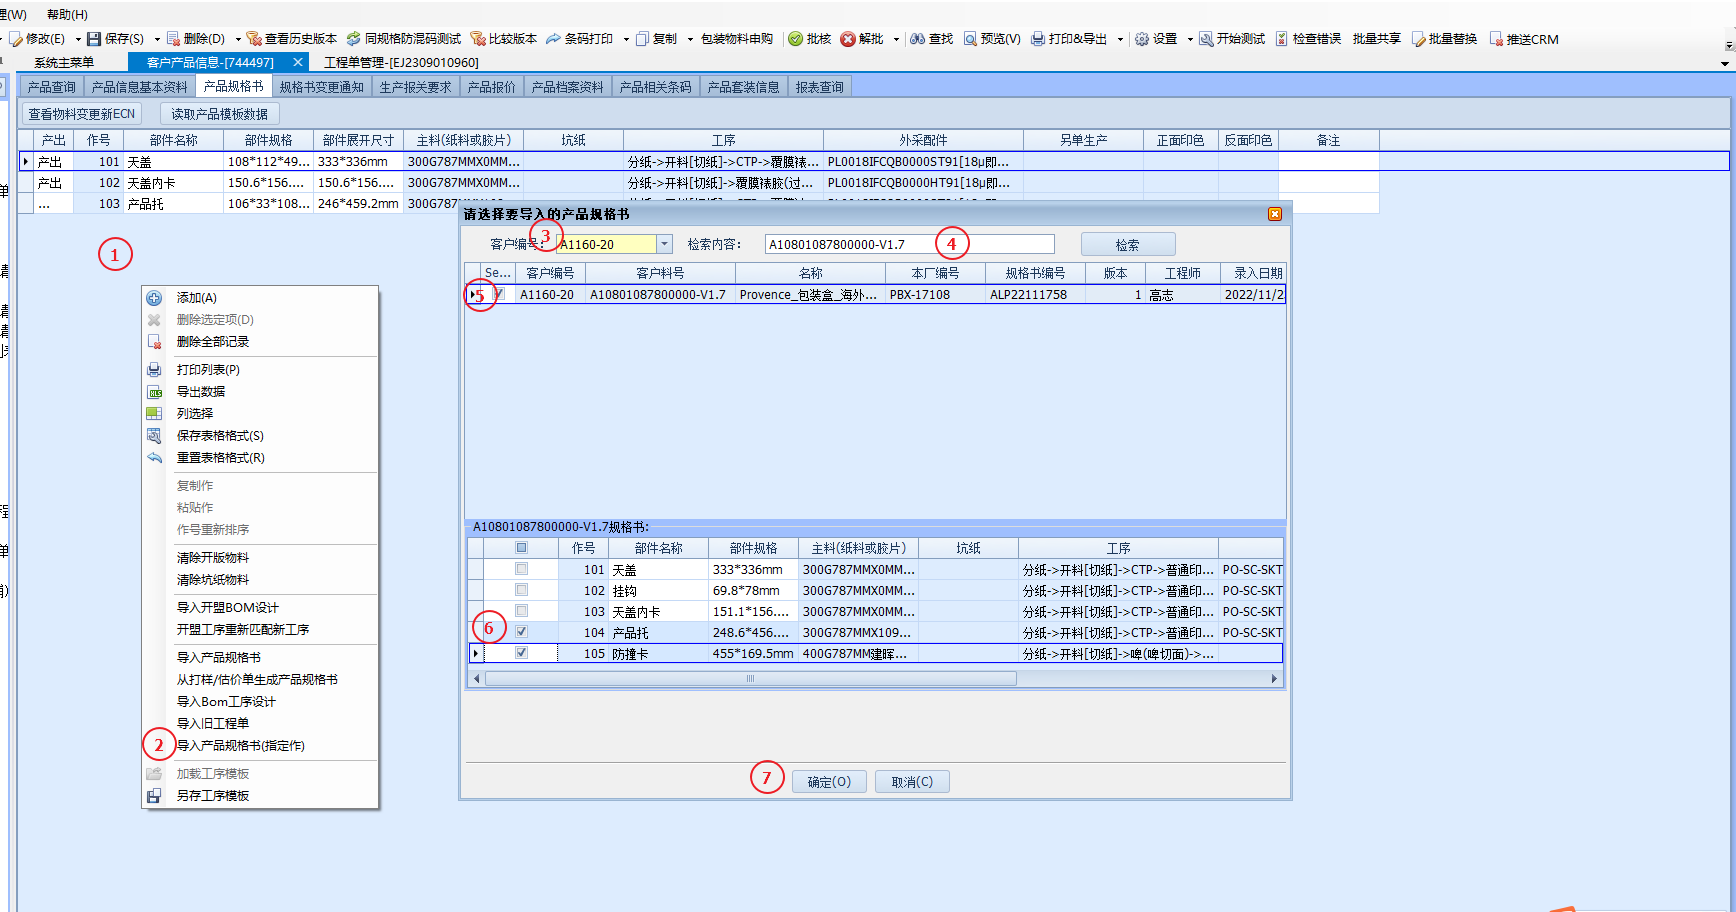The height and width of the screenshot is (912, 1736).
Task: Click 读取产品模板数据 button
Action: pos(220,114)
